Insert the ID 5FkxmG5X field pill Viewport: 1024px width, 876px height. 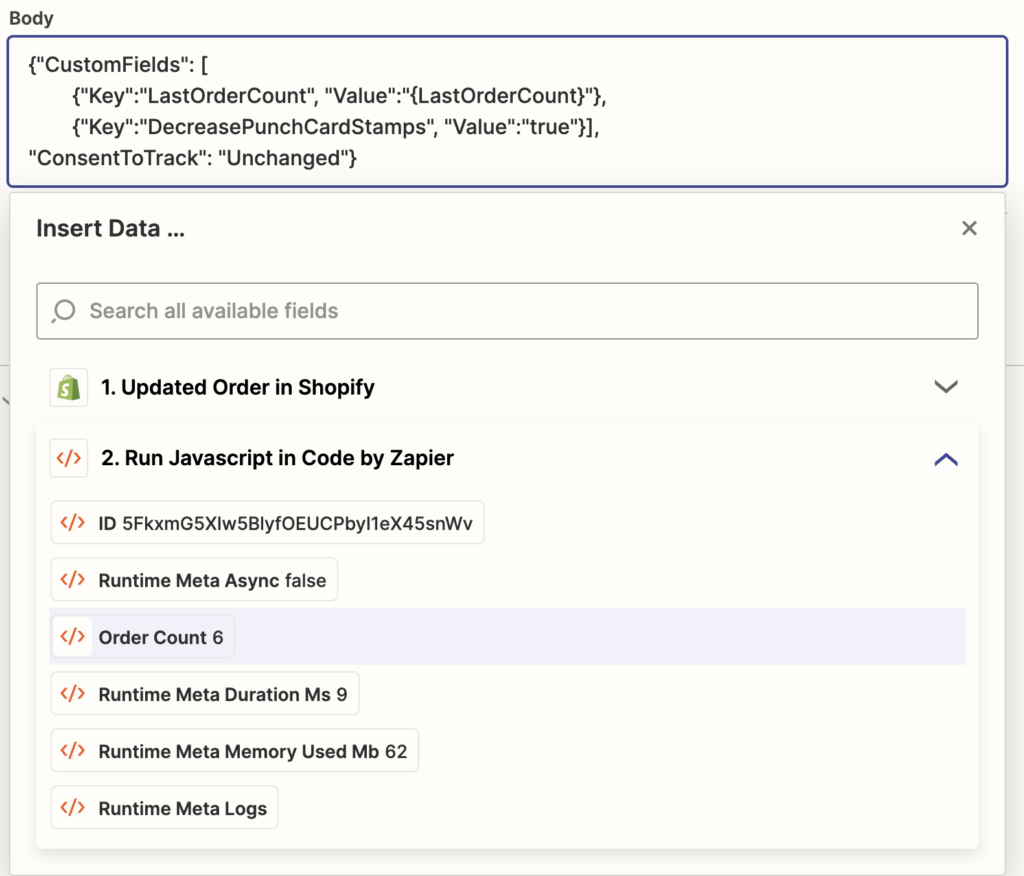(267, 523)
